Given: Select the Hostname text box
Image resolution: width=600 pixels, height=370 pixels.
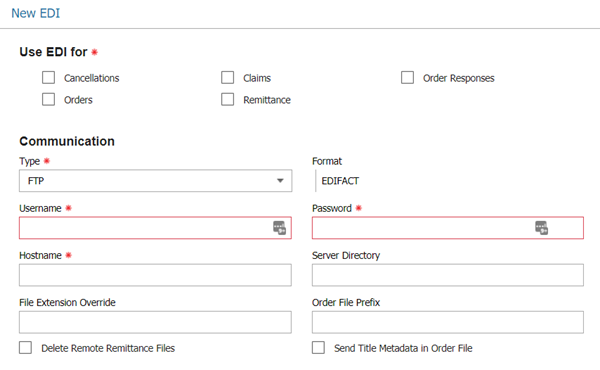Looking at the screenshot, I should (x=155, y=275).
